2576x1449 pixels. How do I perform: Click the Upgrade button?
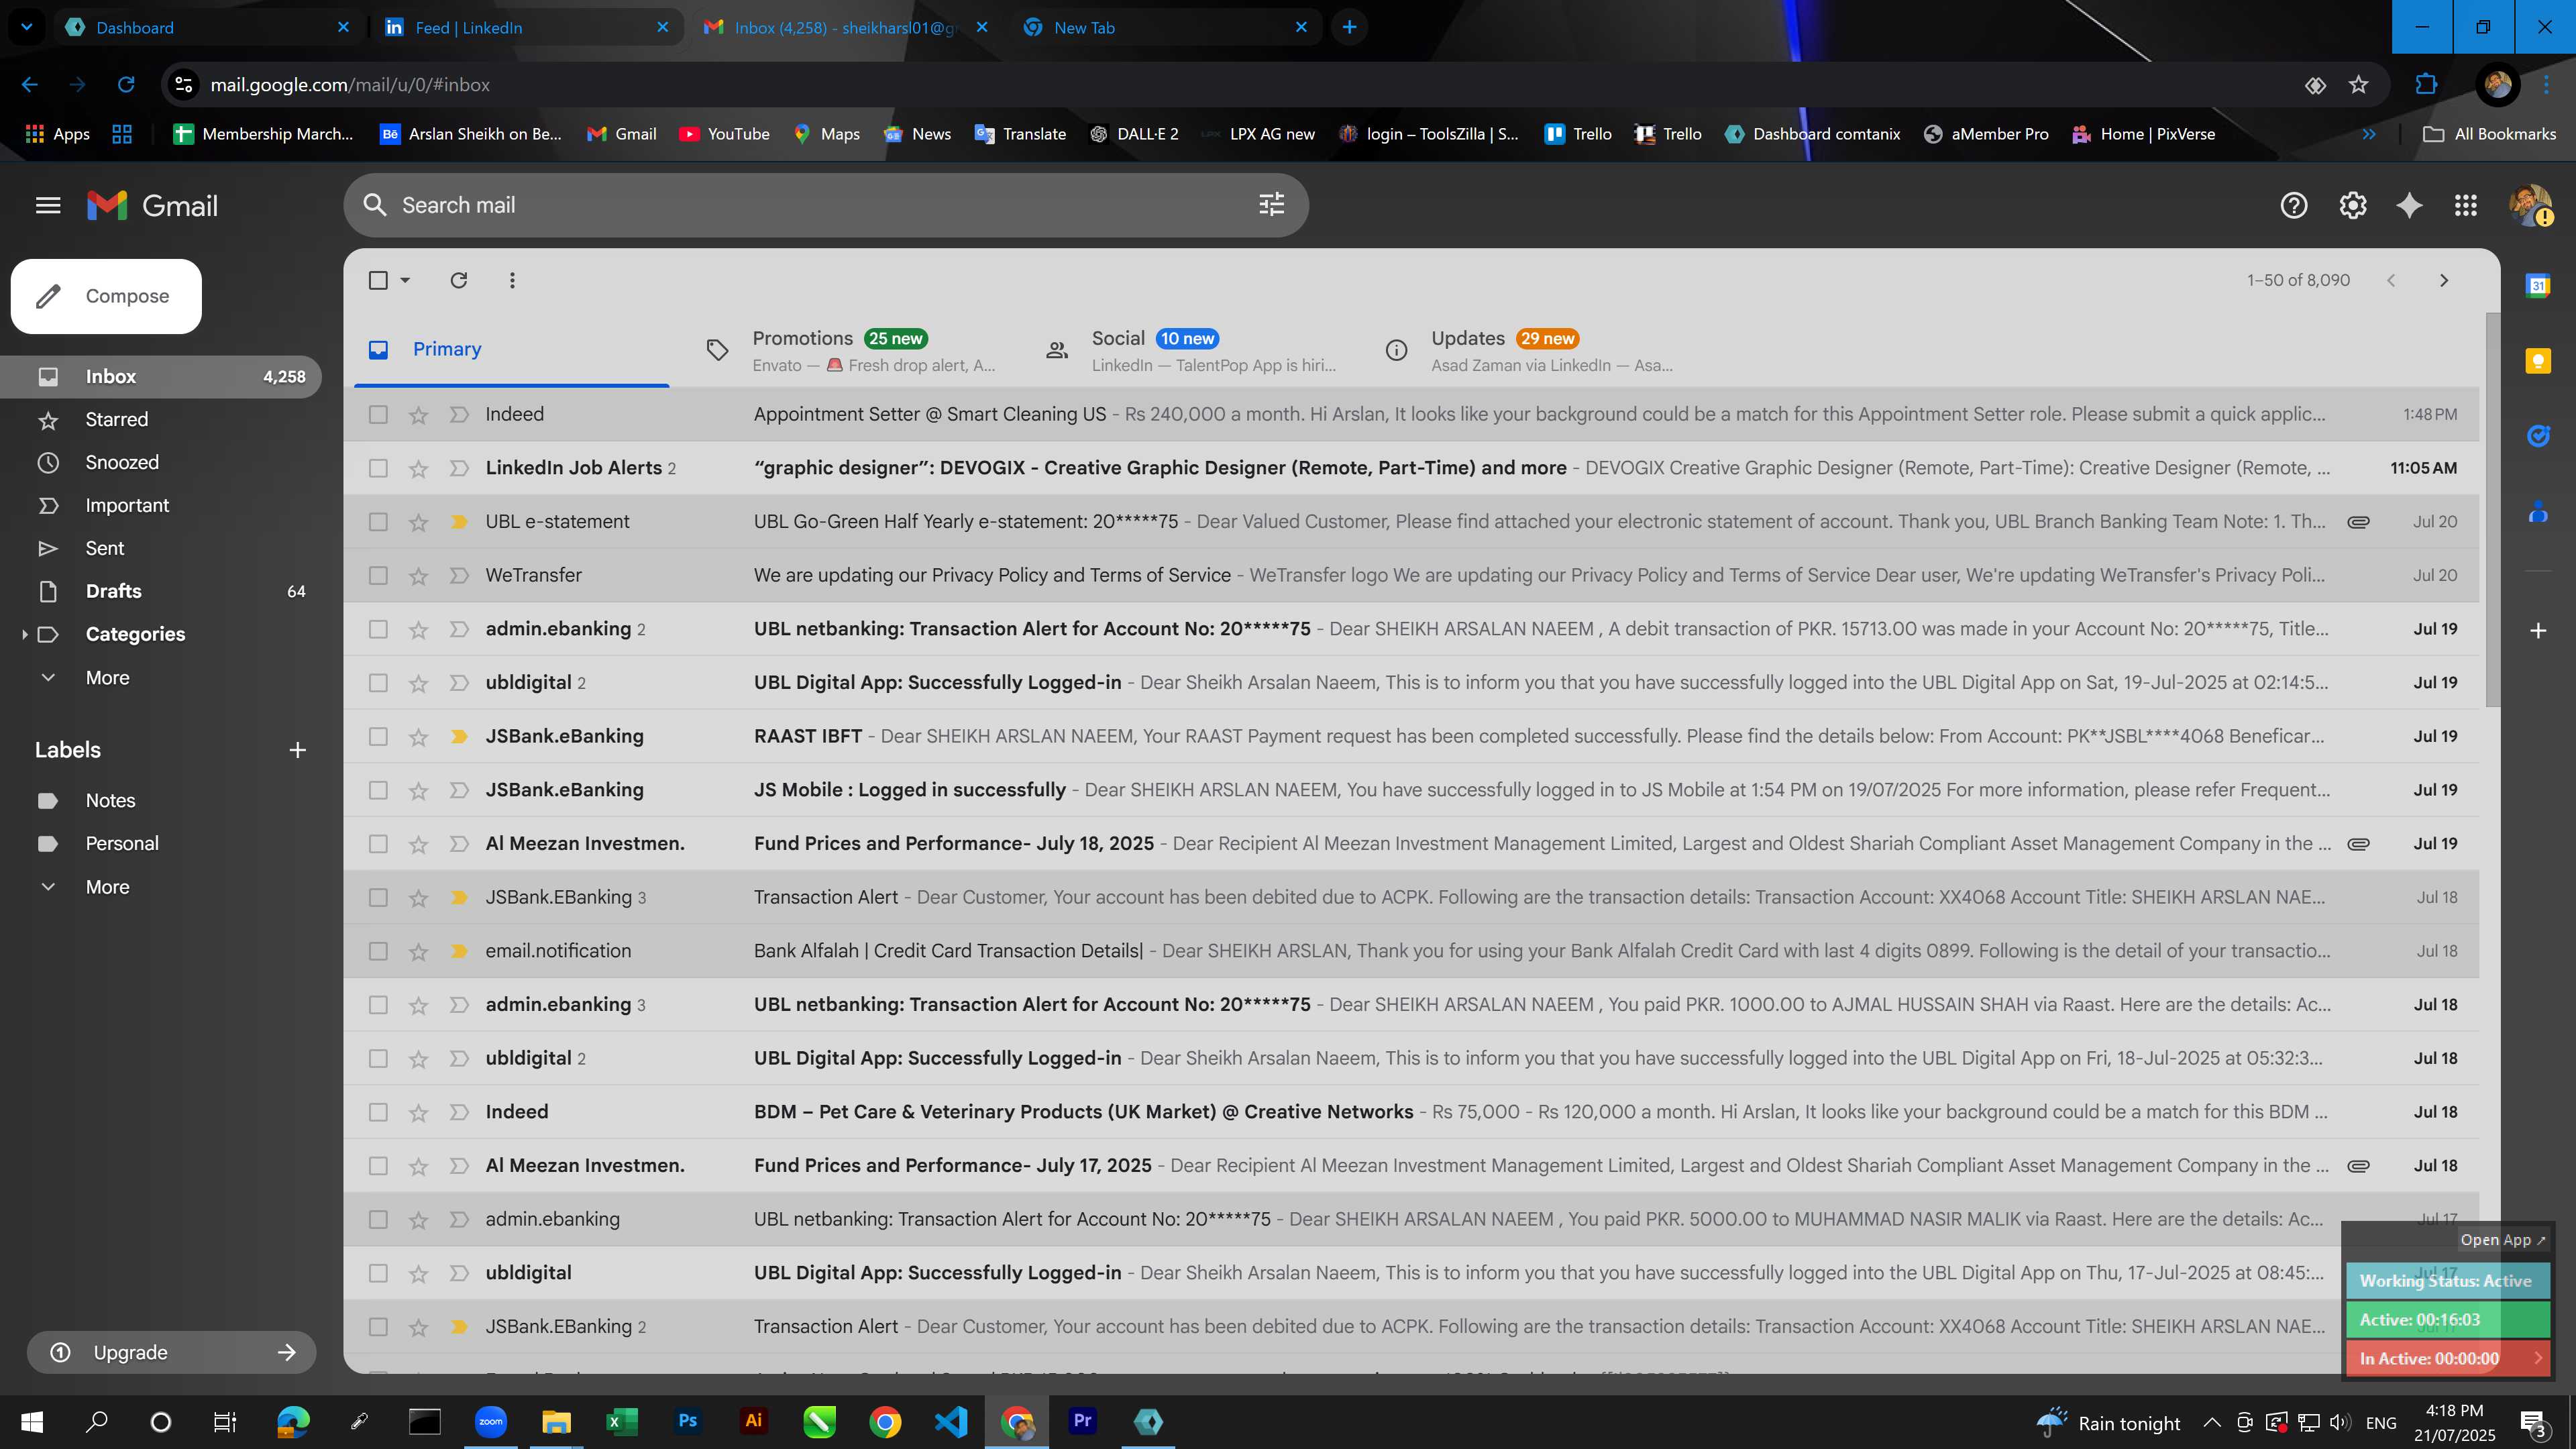[171, 1352]
